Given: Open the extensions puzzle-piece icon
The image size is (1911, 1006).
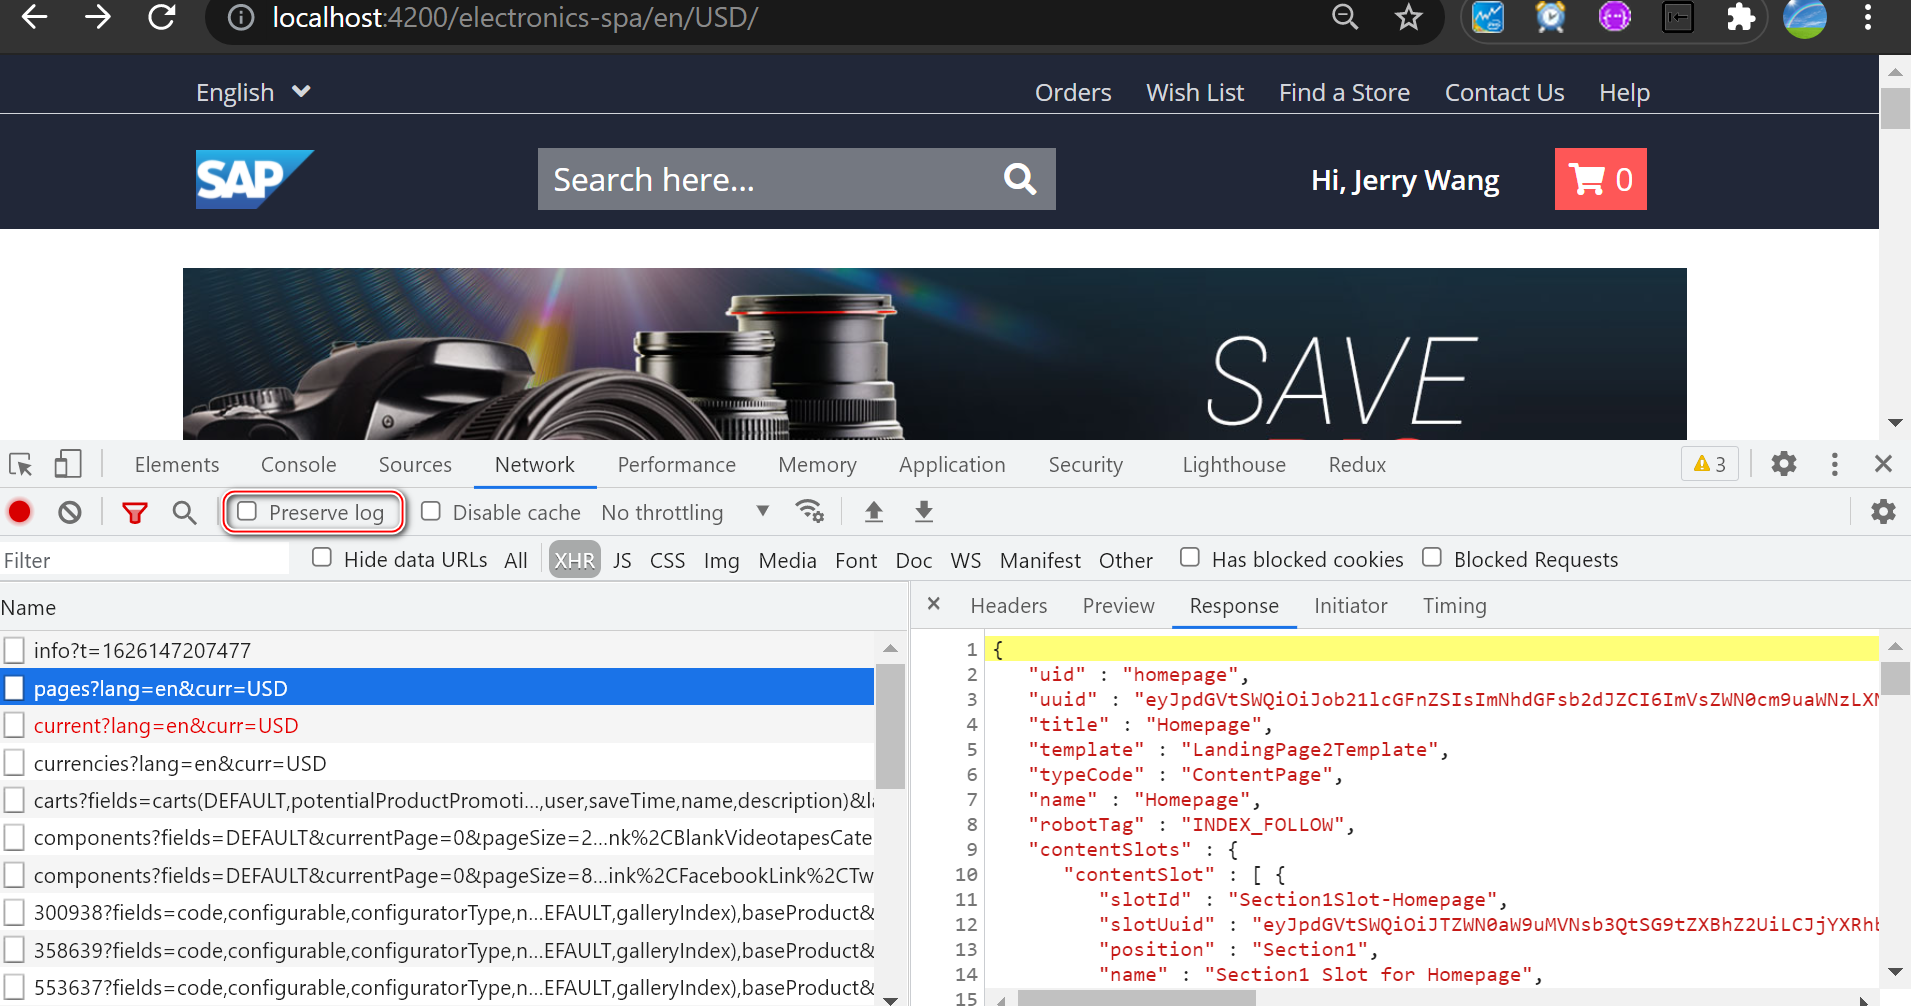Looking at the screenshot, I should [1741, 17].
